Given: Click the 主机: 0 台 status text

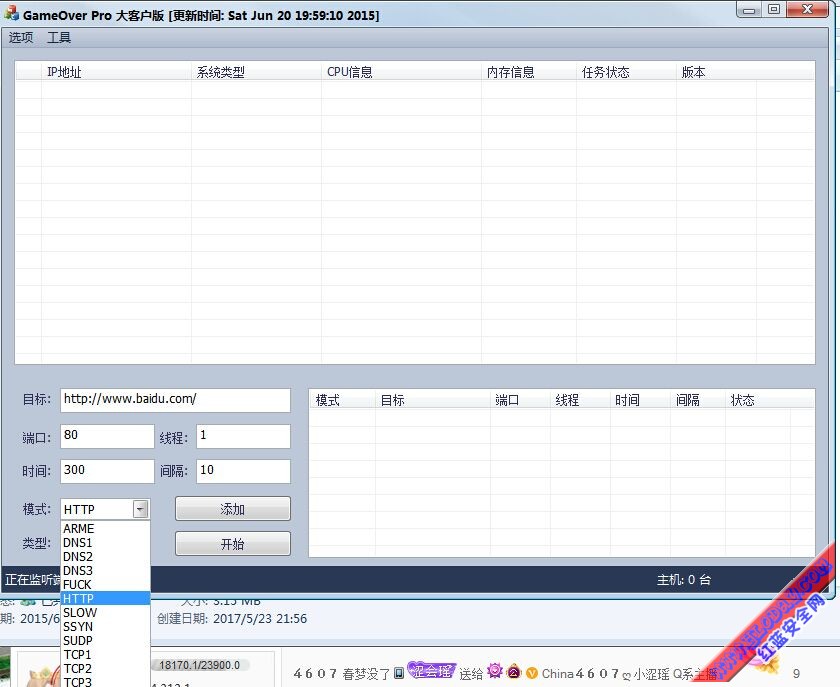Looking at the screenshot, I should [684, 579].
